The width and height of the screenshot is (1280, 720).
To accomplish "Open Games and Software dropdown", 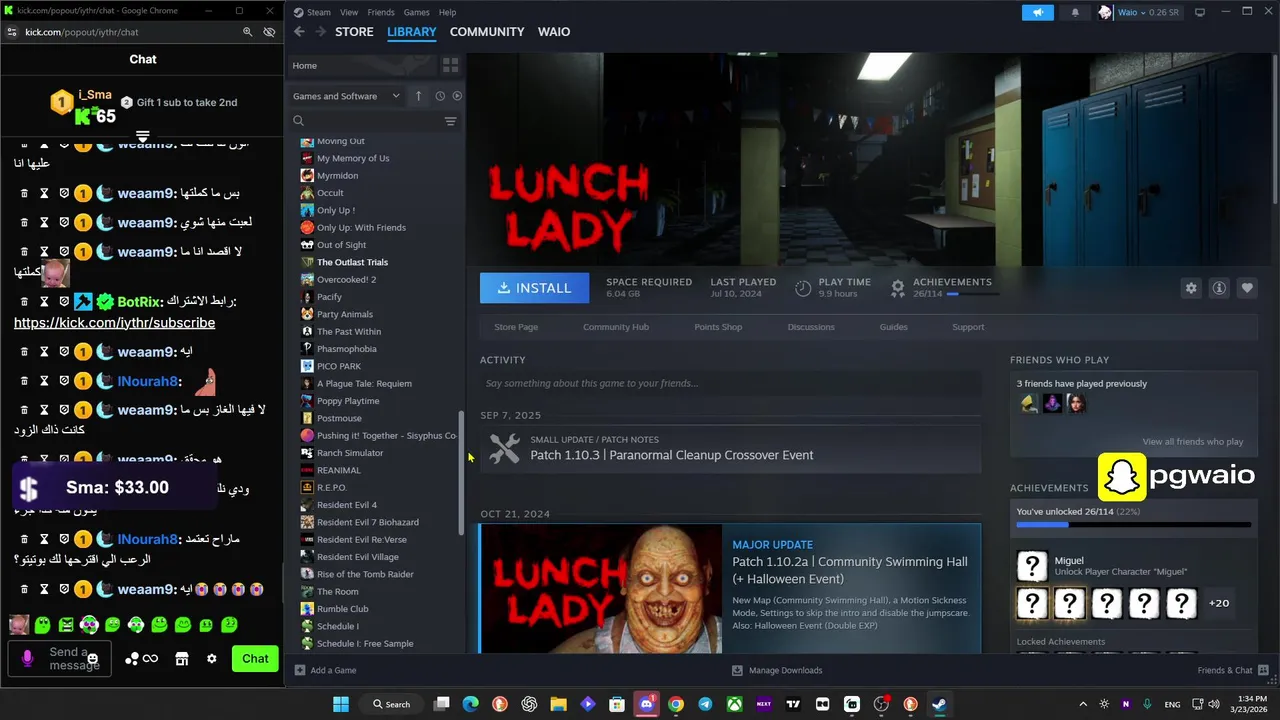I will (x=346, y=96).
